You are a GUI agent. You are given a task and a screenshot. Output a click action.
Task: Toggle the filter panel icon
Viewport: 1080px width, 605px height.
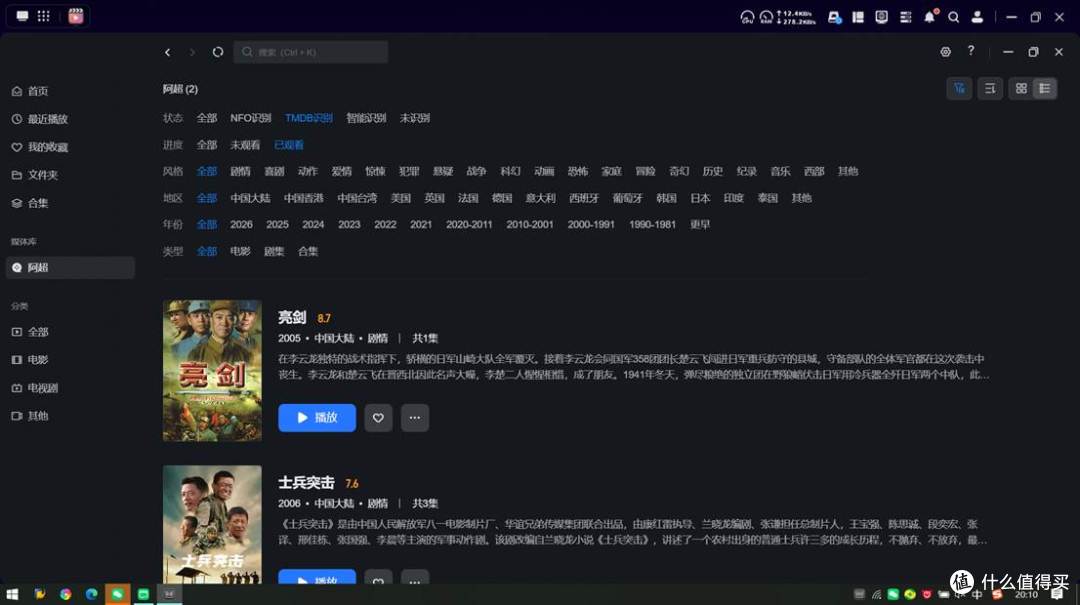959,88
